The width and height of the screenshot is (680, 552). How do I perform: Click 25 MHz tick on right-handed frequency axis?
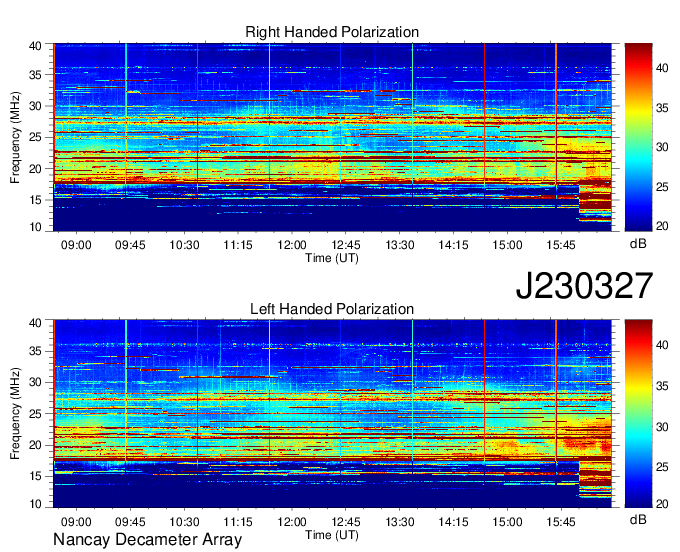coord(35,137)
